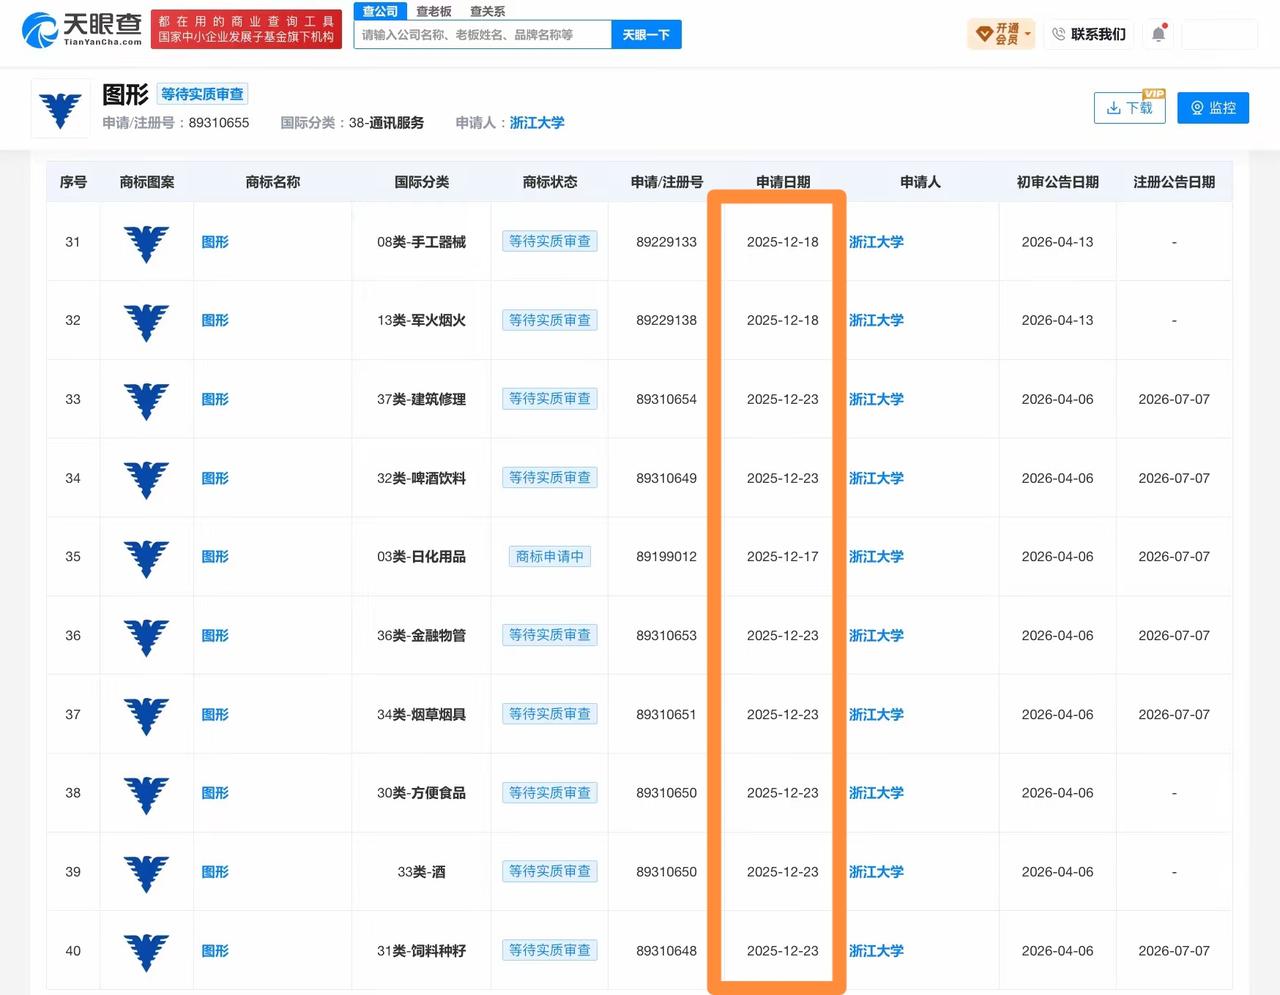Click the 30类-方便食品 classification cell
The height and width of the screenshot is (995, 1280).
pos(421,793)
